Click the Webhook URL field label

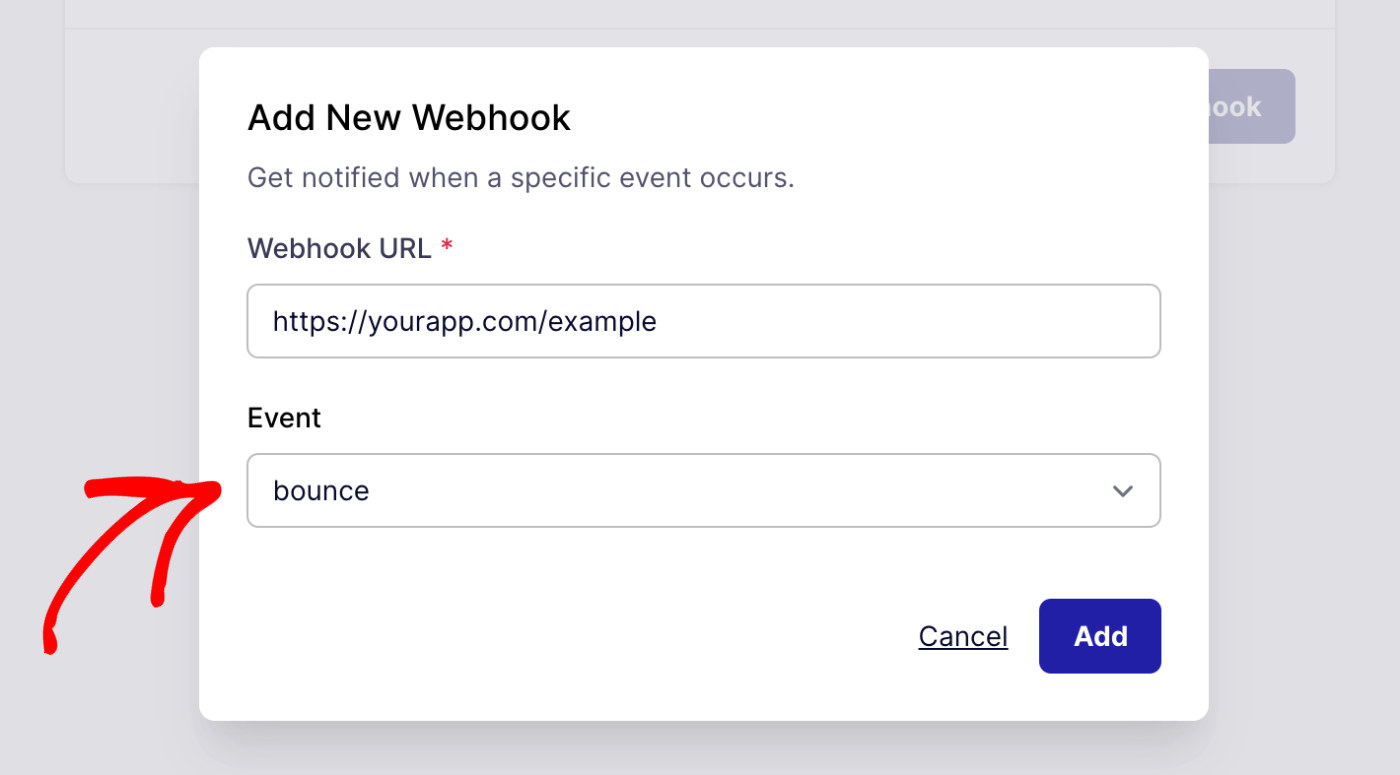[339, 248]
